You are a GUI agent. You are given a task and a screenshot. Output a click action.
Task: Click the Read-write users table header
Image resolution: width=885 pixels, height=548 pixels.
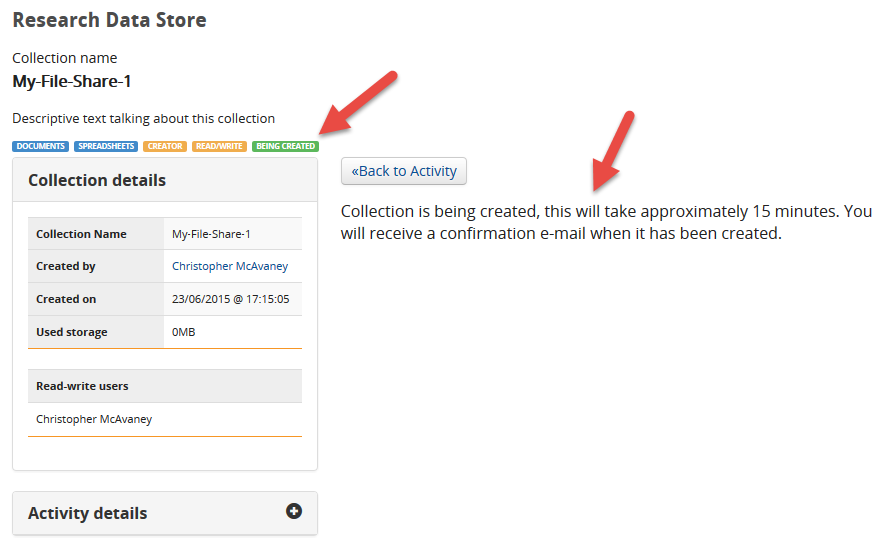point(165,386)
